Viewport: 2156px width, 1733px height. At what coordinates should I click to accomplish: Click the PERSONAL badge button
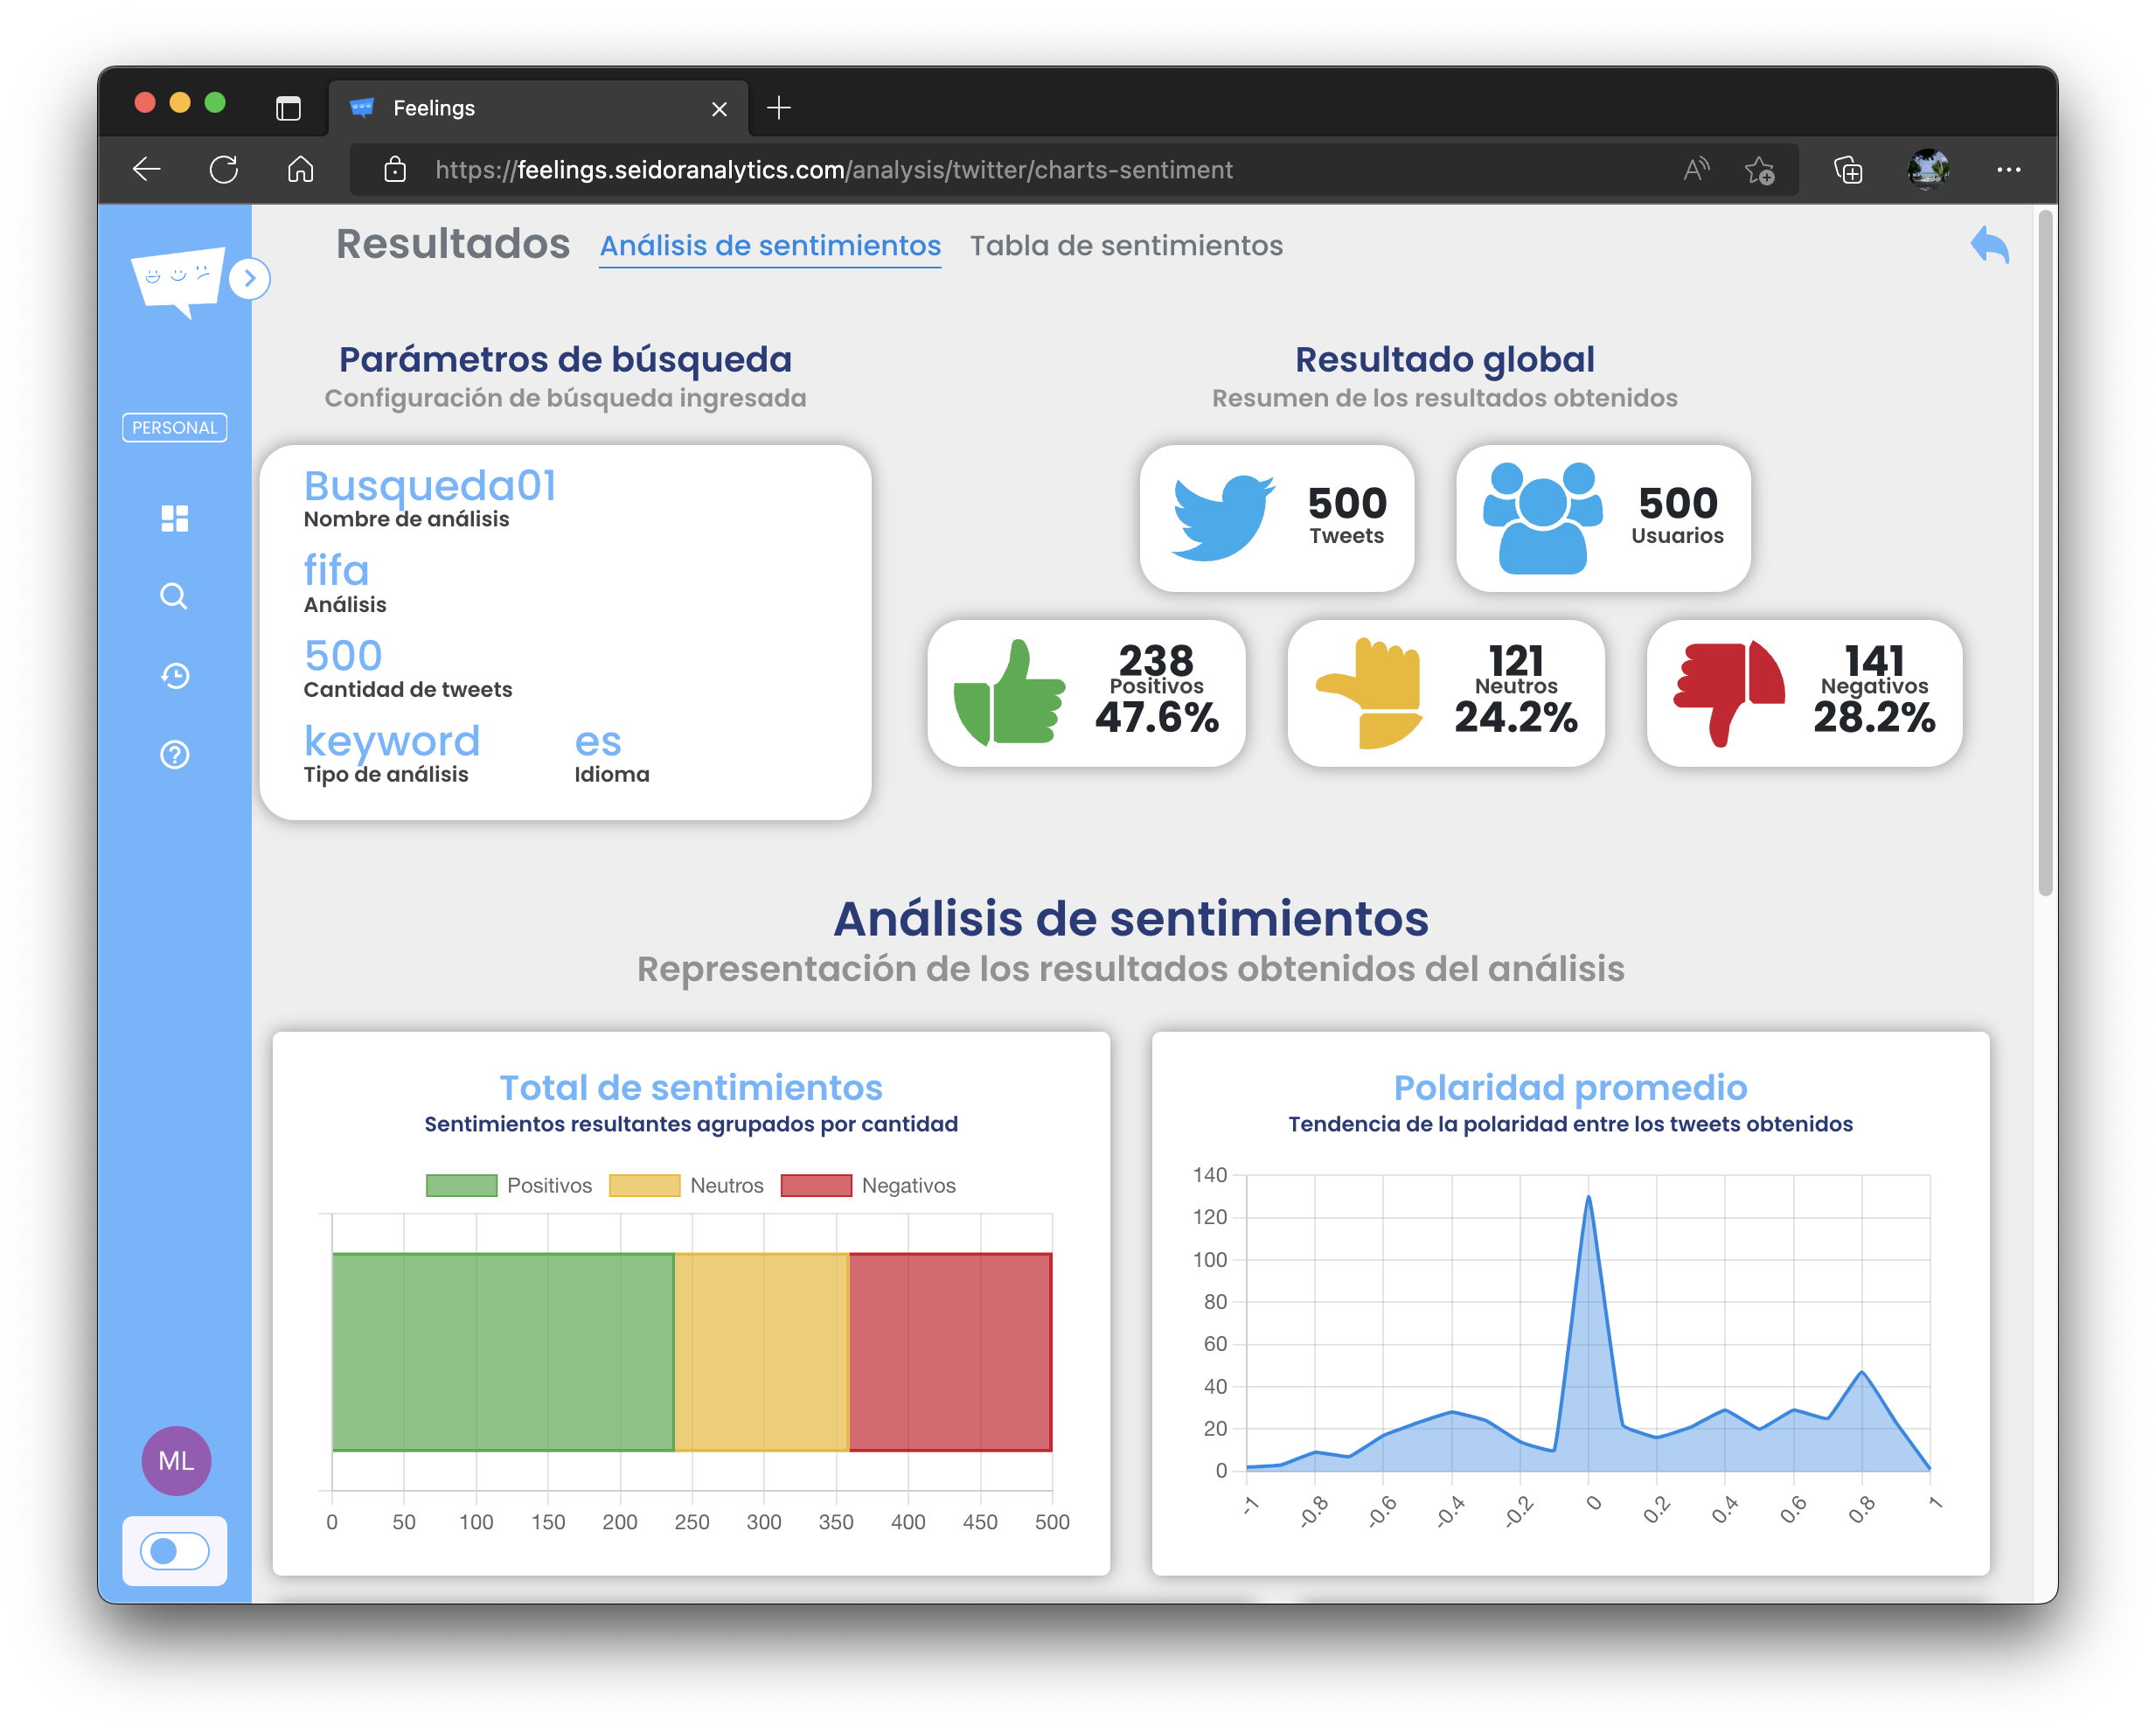coord(175,428)
